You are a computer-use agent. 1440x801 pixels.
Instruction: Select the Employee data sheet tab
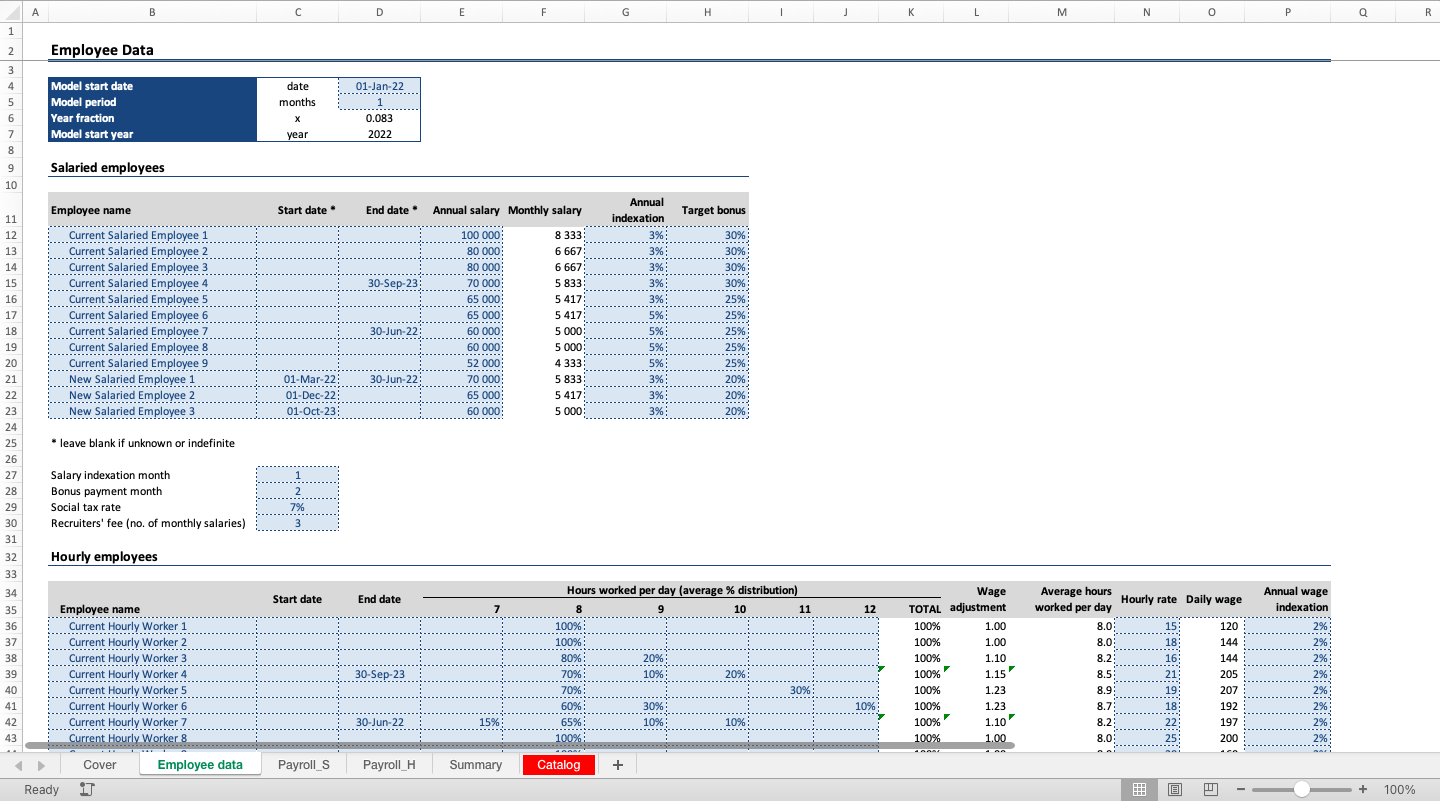(x=200, y=765)
